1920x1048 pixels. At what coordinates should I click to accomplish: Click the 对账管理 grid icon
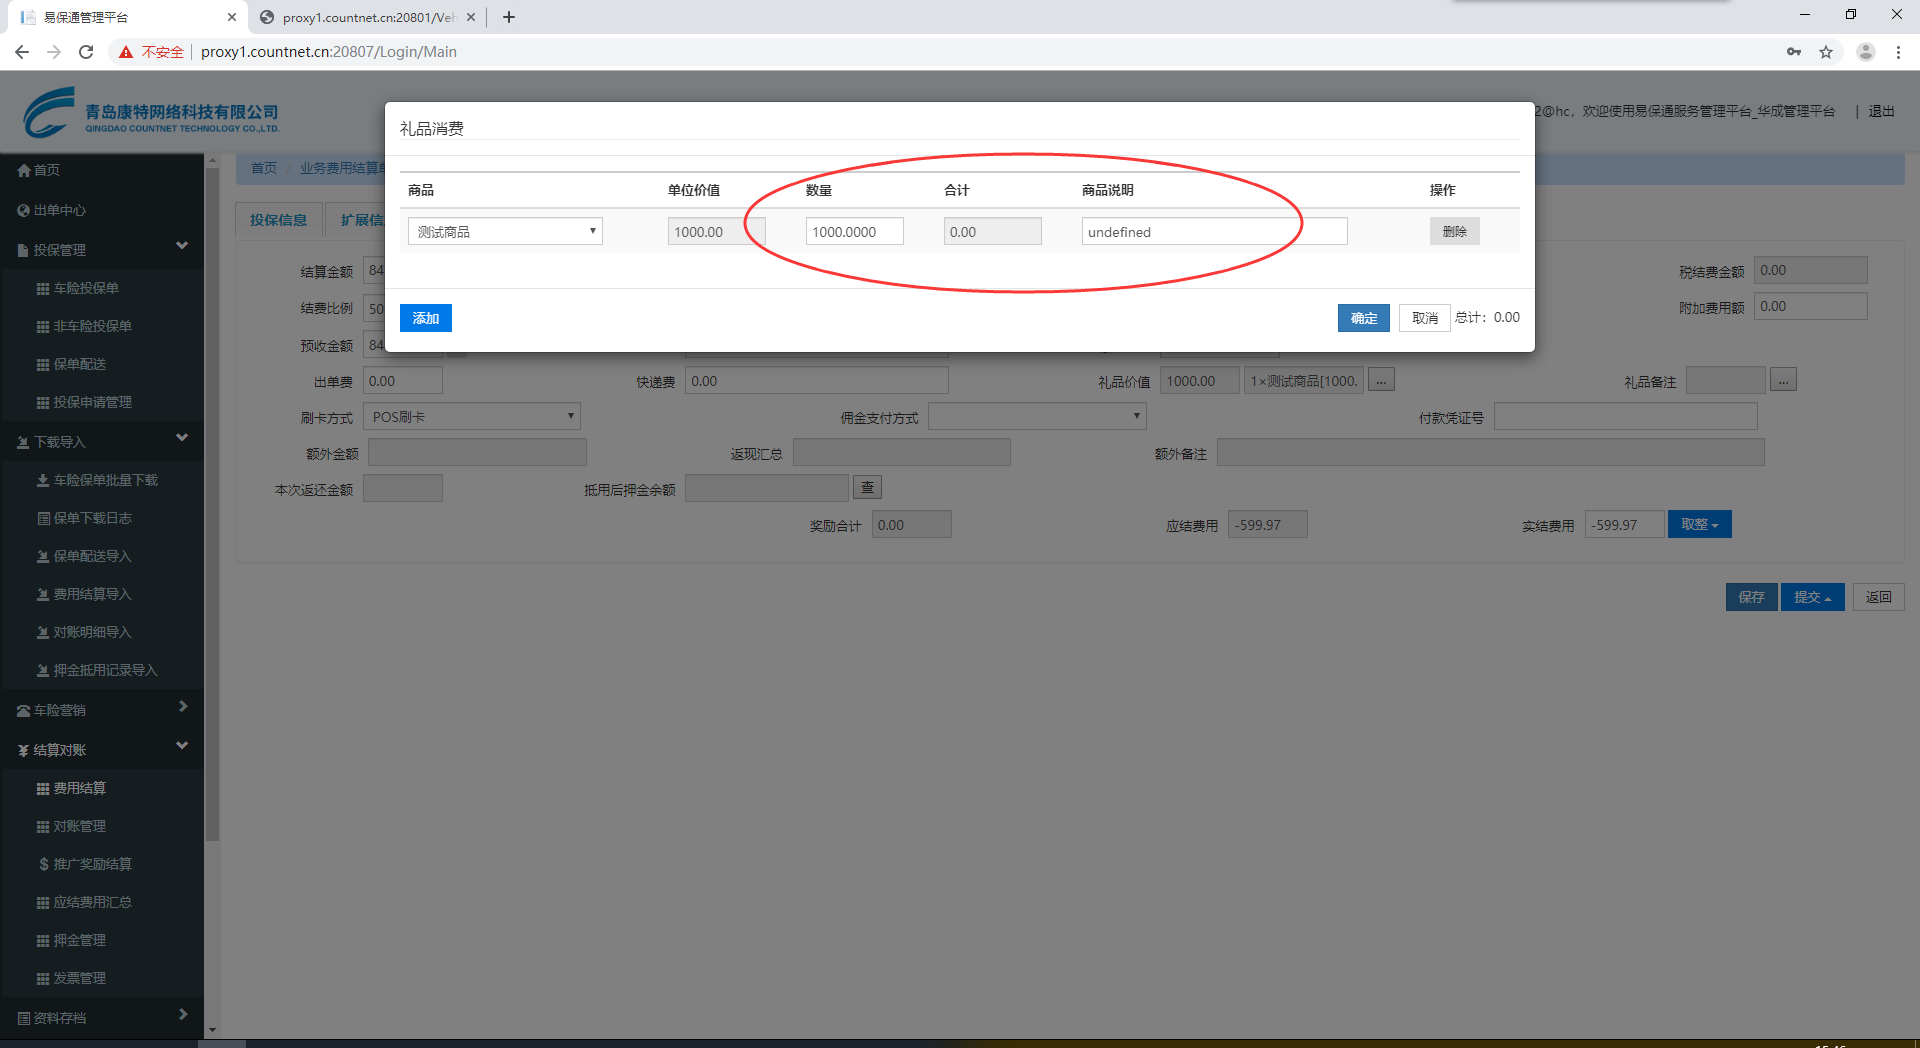tap(43, 826)
